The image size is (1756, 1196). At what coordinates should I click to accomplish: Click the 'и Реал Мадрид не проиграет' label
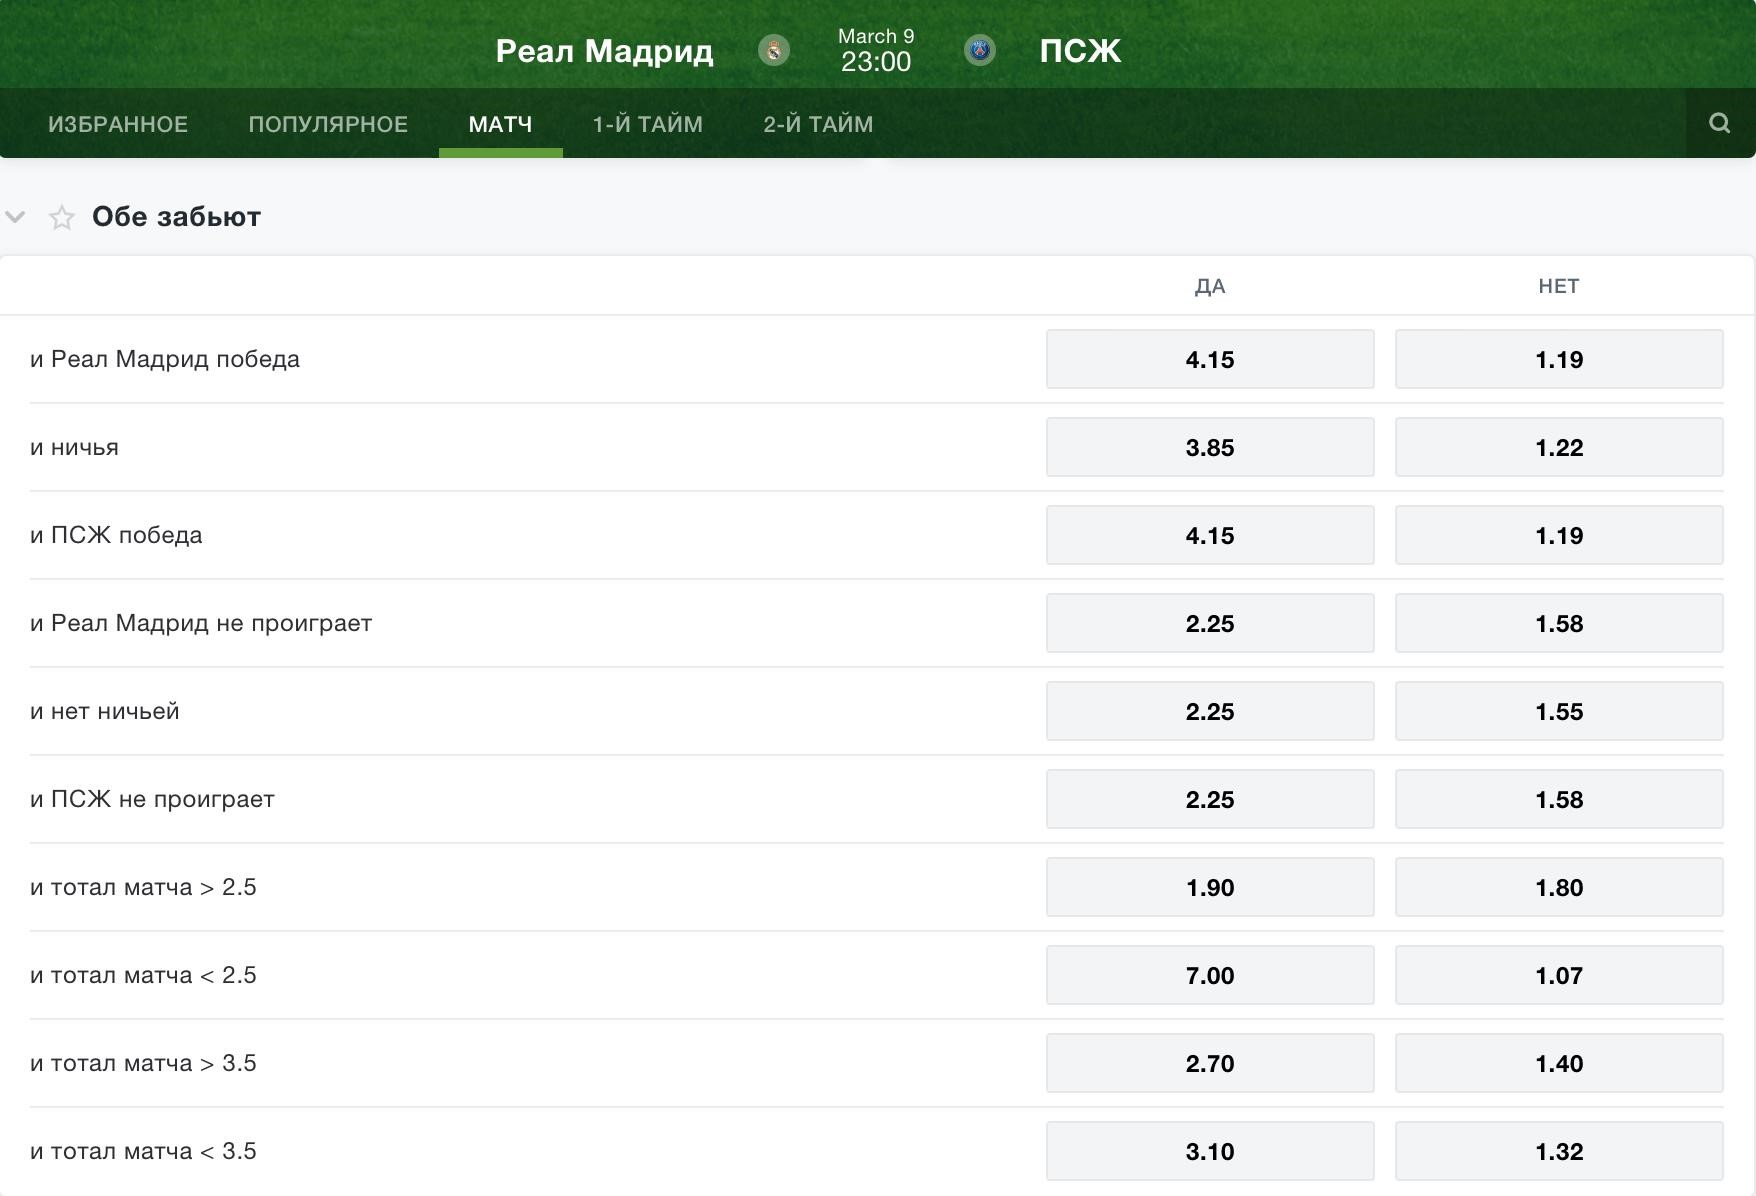(x=201, y=623)
